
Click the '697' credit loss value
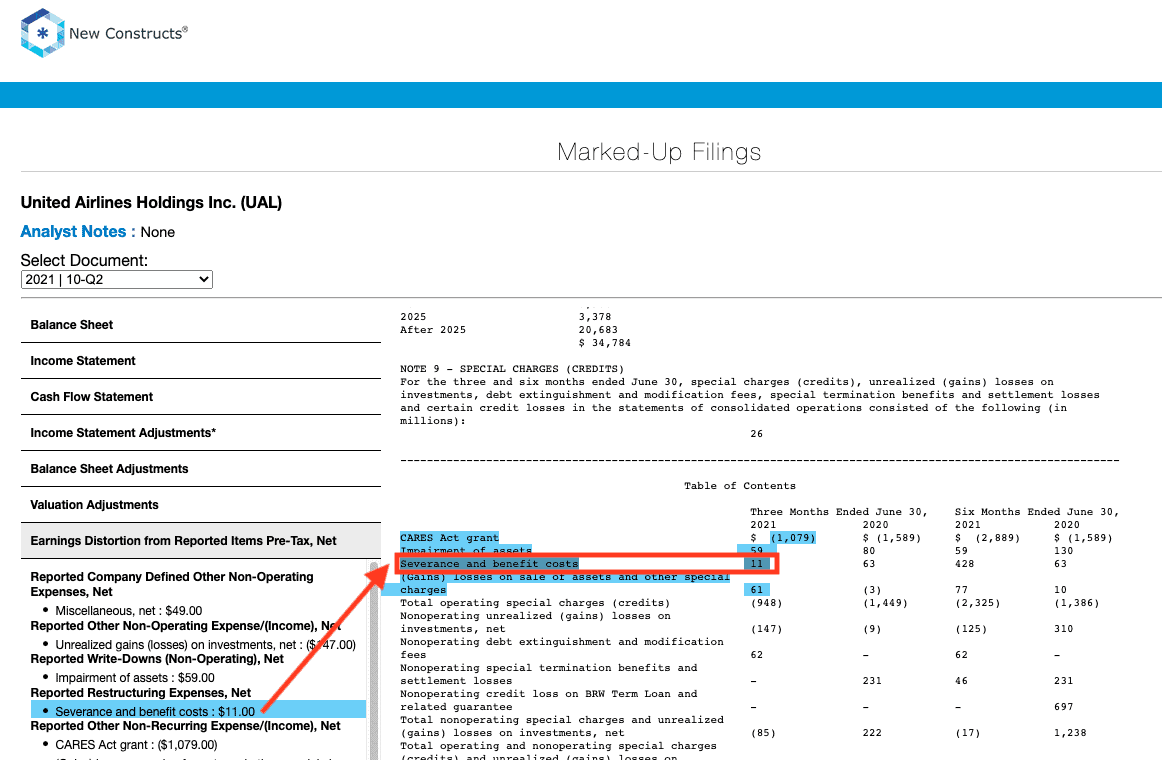1063,707
